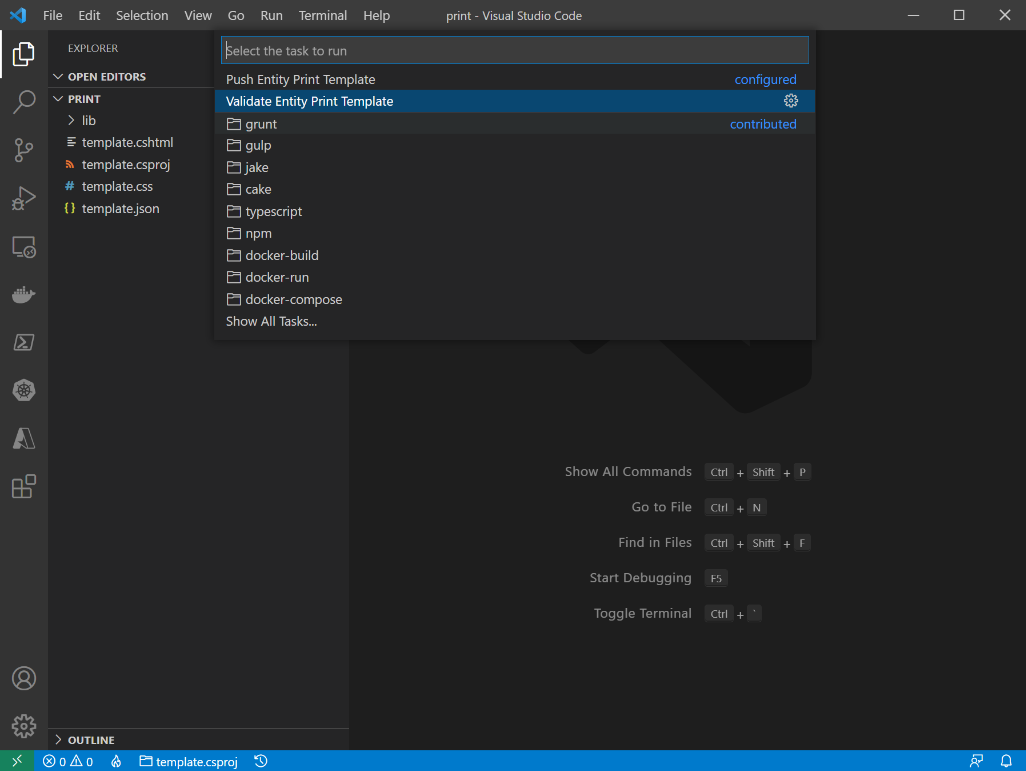This screenshot has height=771, width=1026.
Task: Open the Accounts menu icon
Action: point(24,678)
